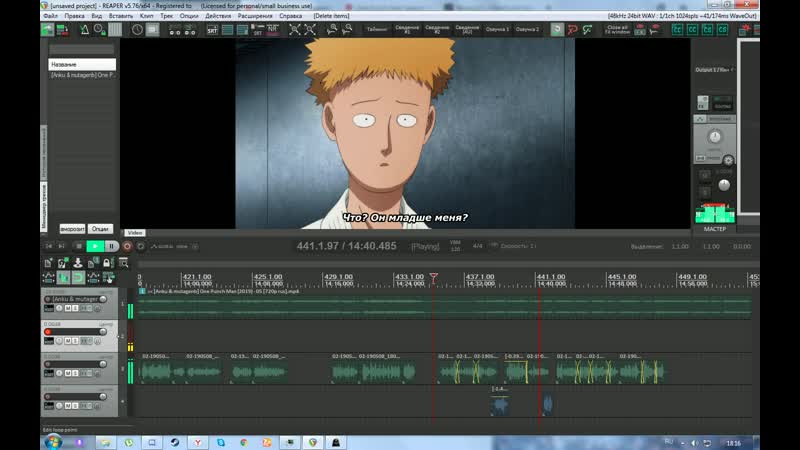Click the first green lines list icon after SRT
The image size is (800, 450).
click(228, 30)
